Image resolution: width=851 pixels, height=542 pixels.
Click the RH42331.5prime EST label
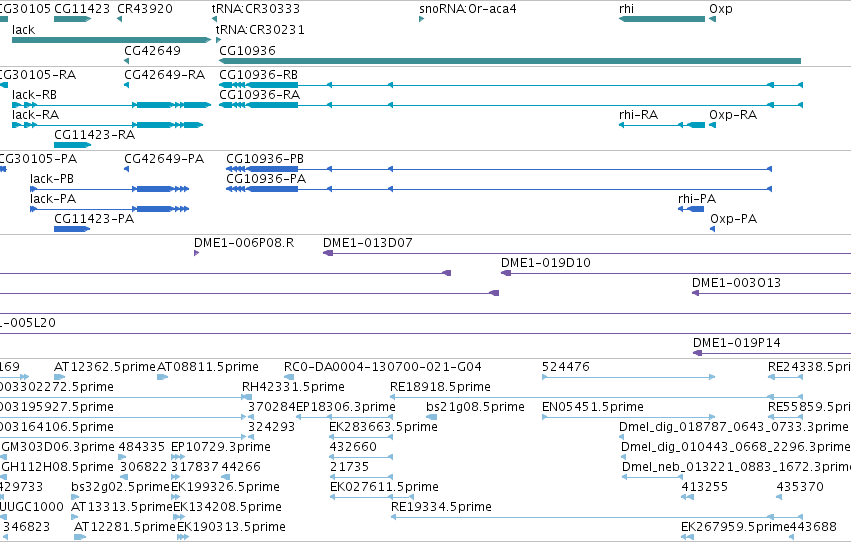293,387
